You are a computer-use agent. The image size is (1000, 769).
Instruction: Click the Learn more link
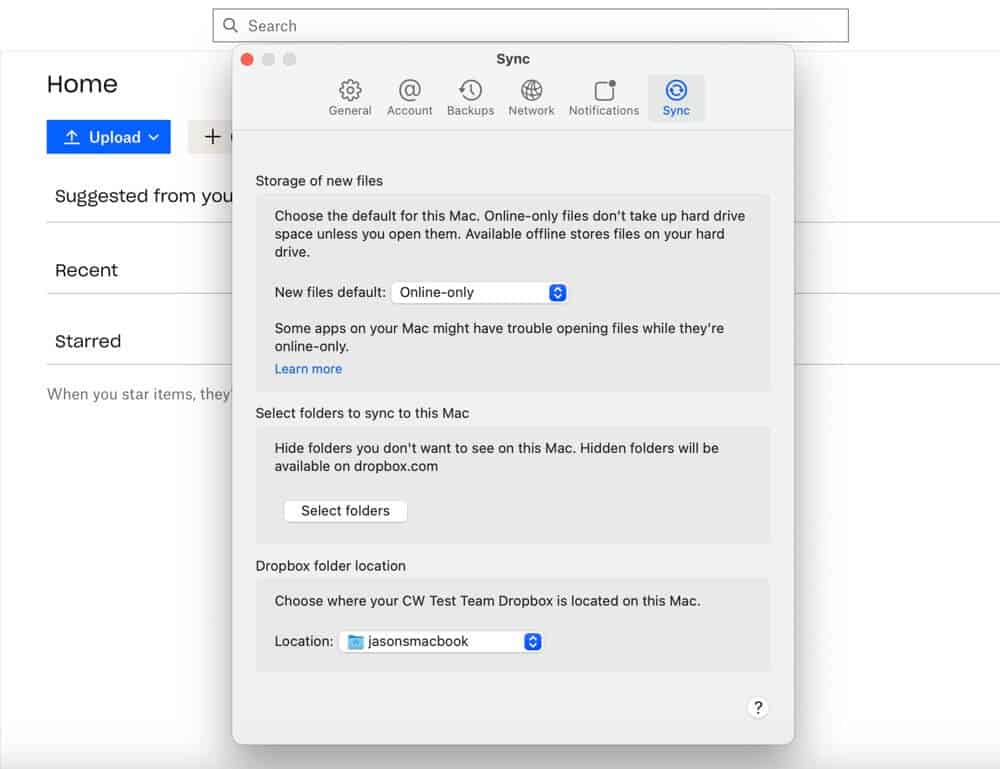(x=308, y=369)
